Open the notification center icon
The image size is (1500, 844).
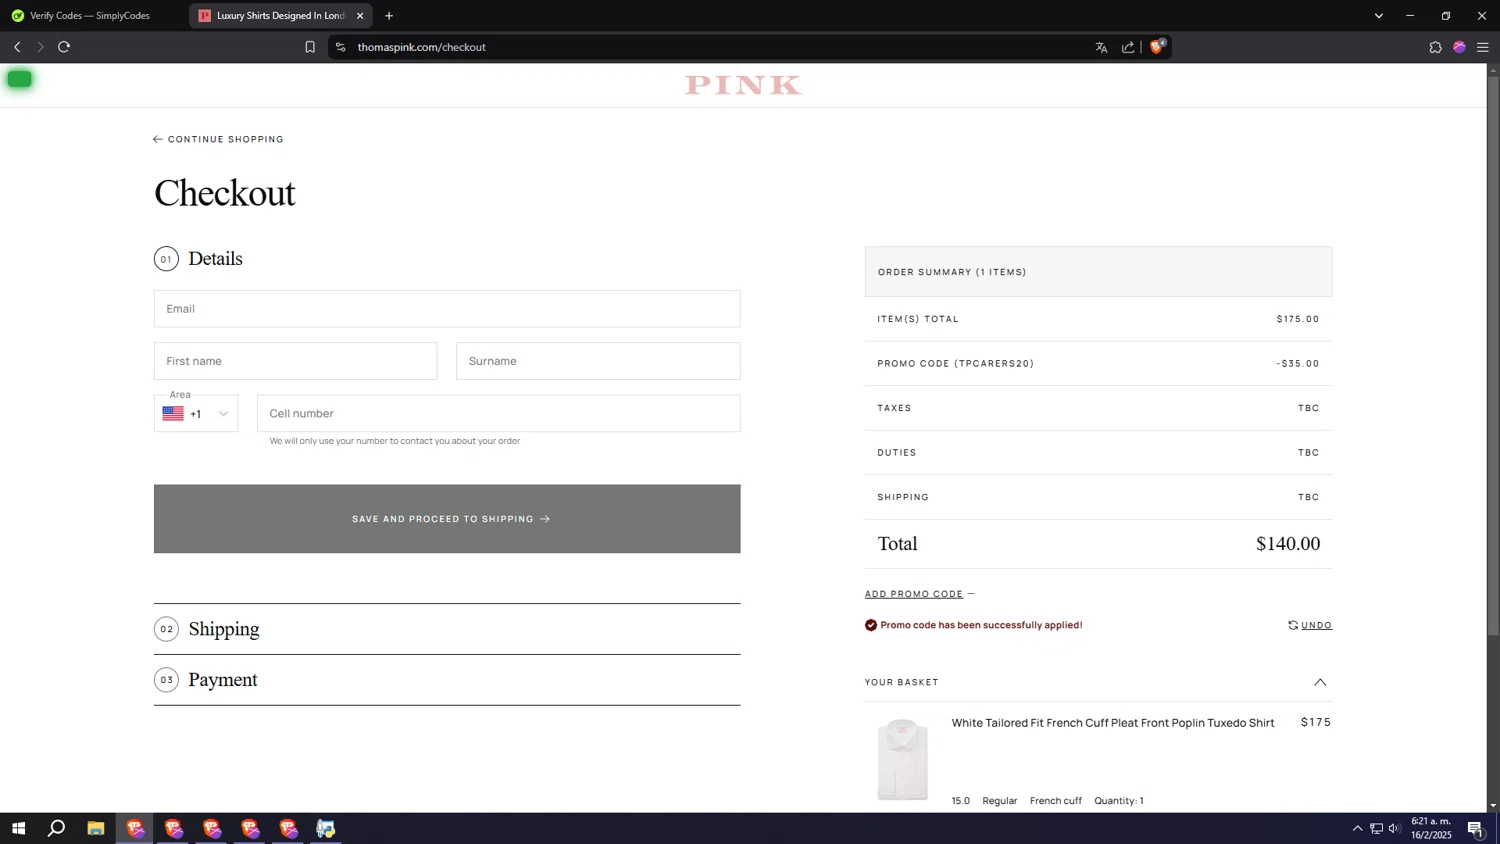pos(1476,828)
